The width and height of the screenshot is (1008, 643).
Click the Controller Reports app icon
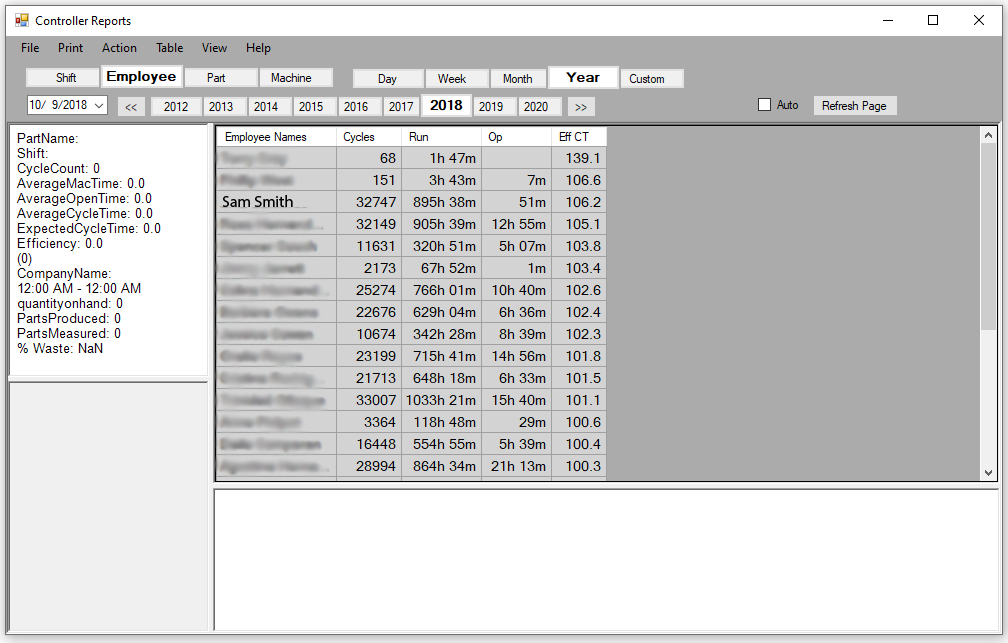click(21, 20)
